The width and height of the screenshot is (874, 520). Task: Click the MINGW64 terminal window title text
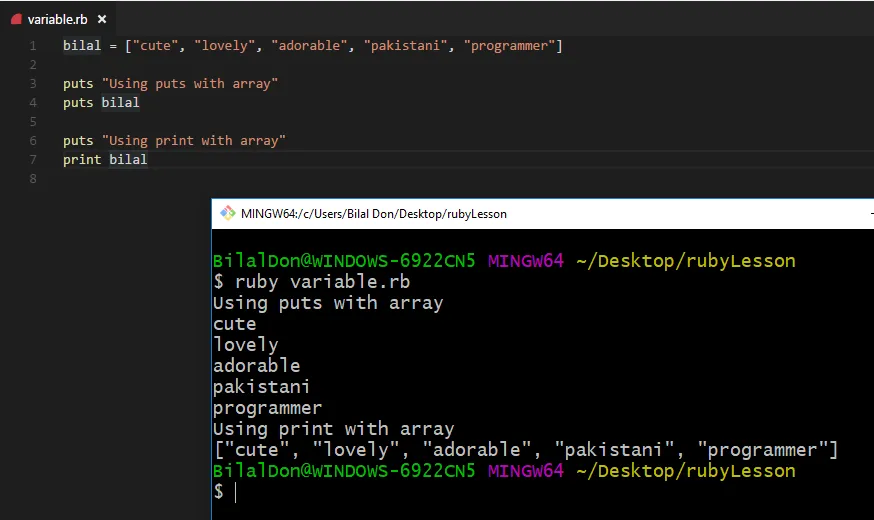point(373,214)
